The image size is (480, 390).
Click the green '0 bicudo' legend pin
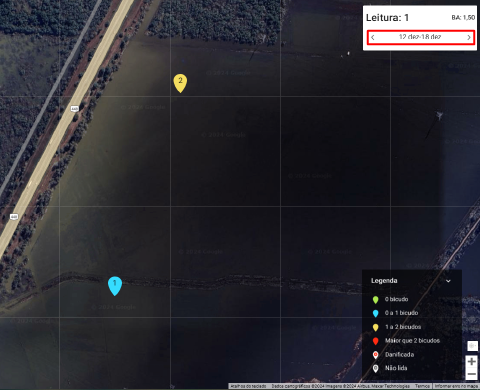pyautogui.click(x=376, y=300)
